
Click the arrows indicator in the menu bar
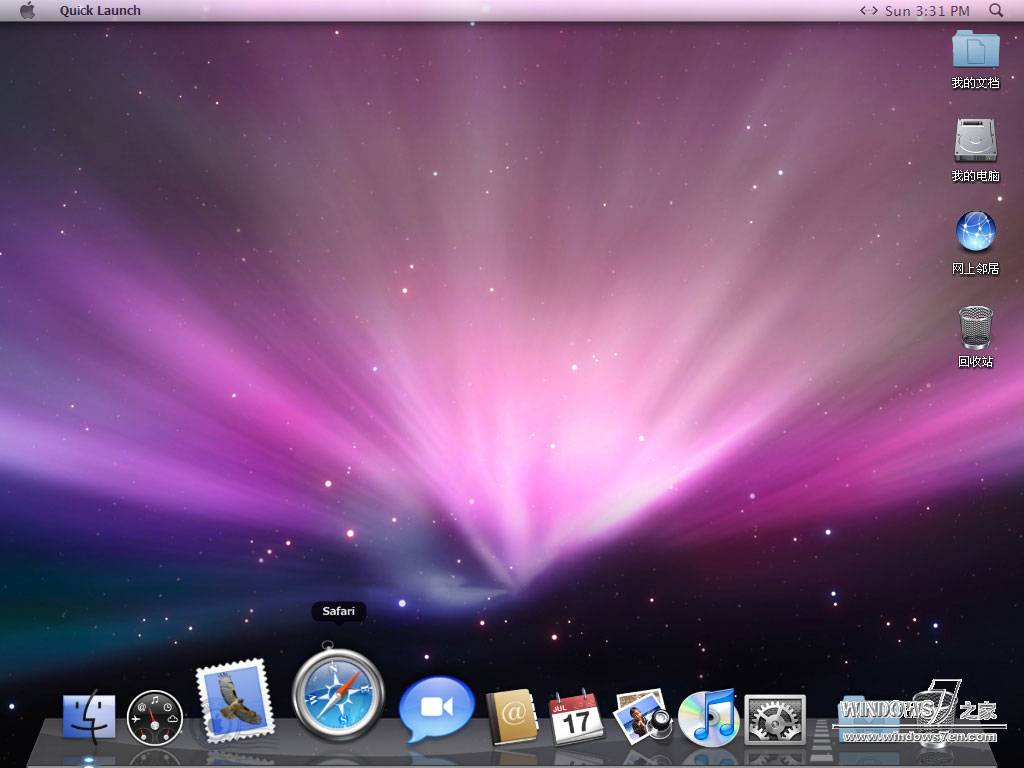click(x=866, y=10)
